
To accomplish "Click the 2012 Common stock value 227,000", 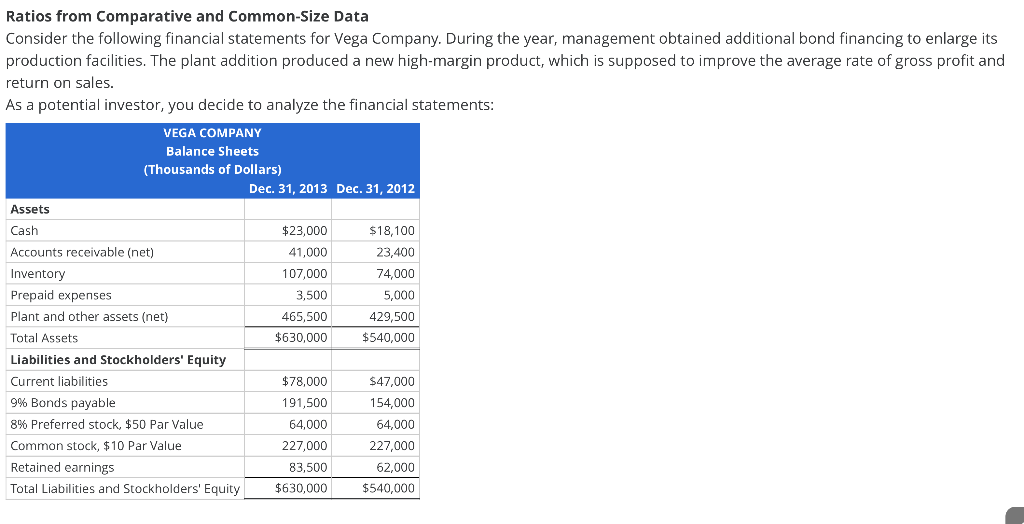I will coord(392,446).
